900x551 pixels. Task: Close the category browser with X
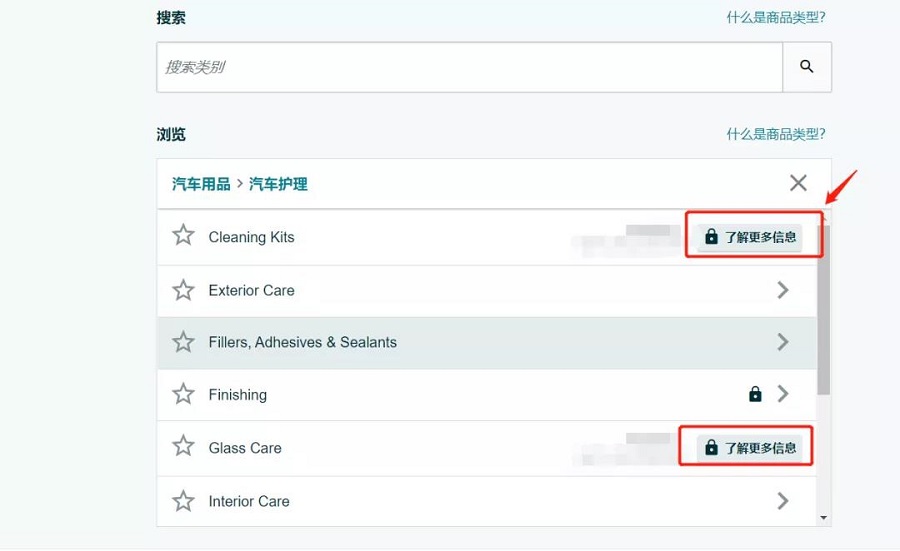tap(798, 183)
